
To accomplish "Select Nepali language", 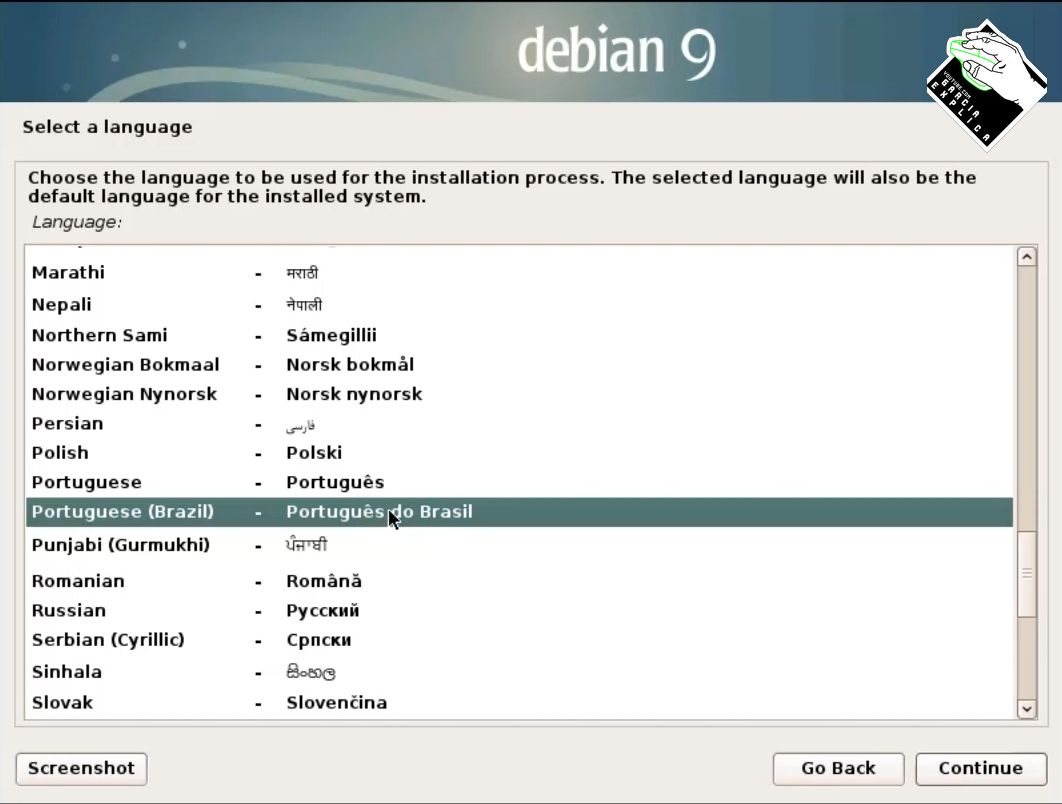I will click(519, 305).
